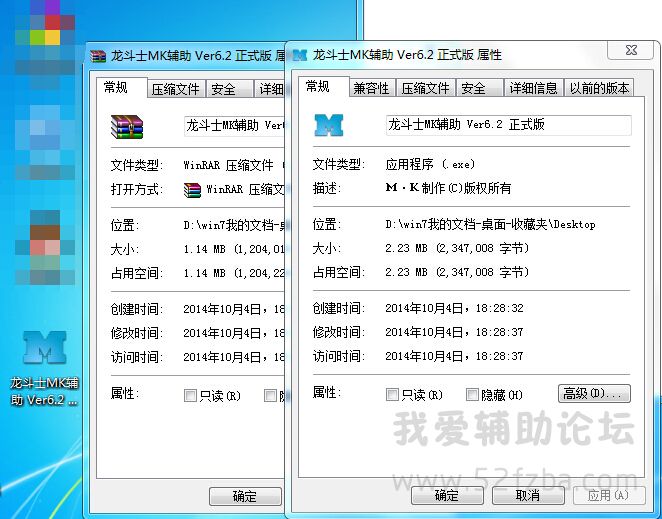This screenshot has width=662, height=519.
Task: Click M·K 制作 (C)版权所有 description text
Action: coord(448,188)
